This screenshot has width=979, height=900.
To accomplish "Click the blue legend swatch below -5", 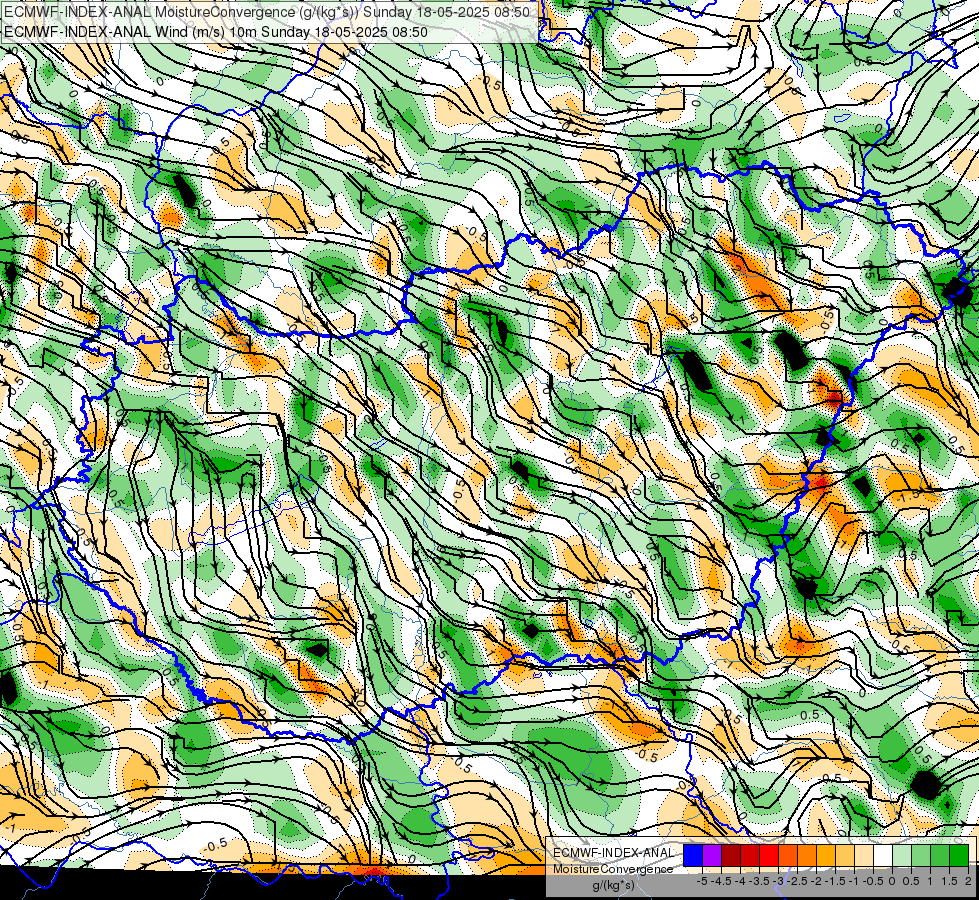I will click(693, 856).
